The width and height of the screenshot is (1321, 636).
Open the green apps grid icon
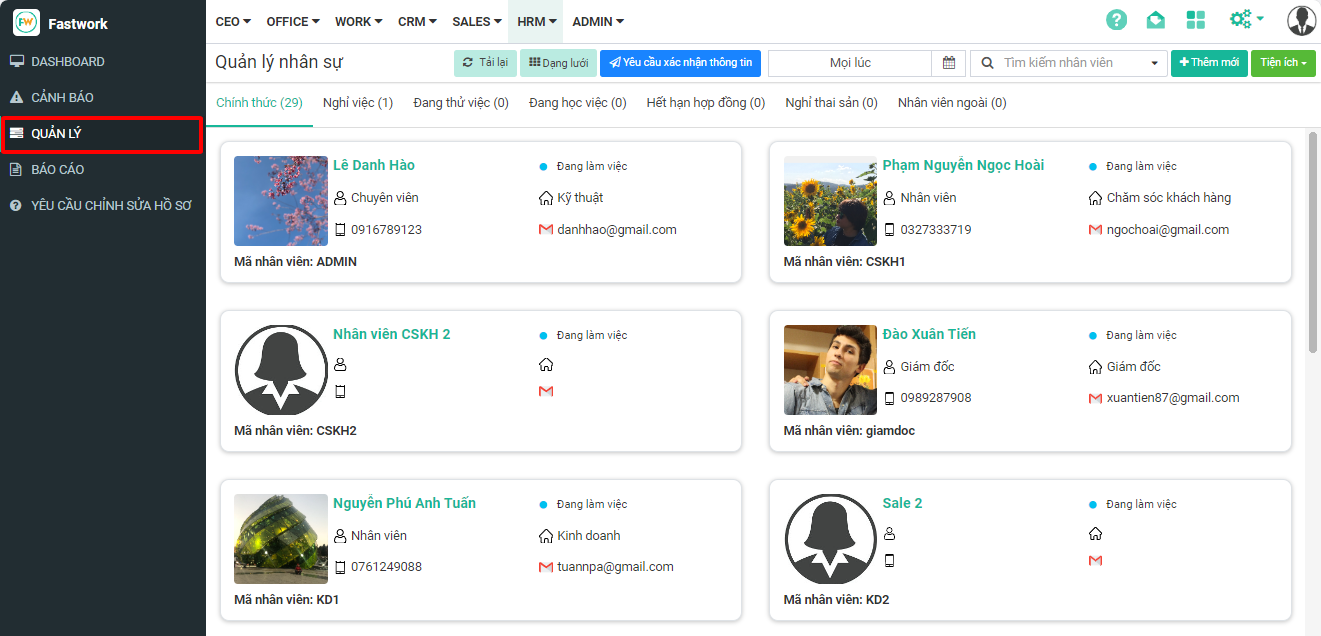(1195, 21)
